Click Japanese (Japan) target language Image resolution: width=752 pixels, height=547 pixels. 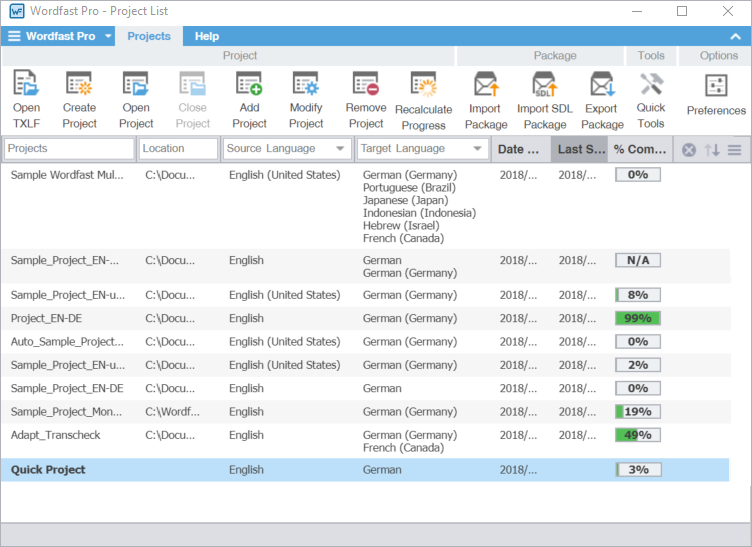[405, 200]
